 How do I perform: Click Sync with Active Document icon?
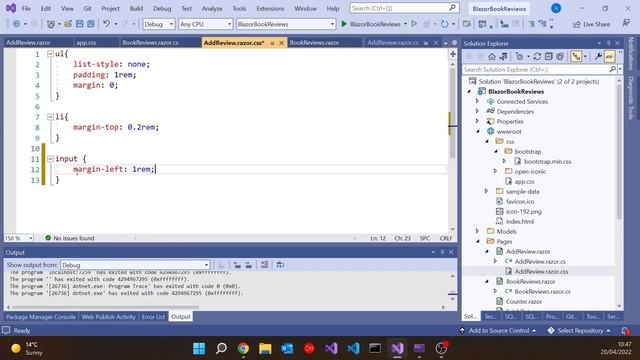[537, 56]
